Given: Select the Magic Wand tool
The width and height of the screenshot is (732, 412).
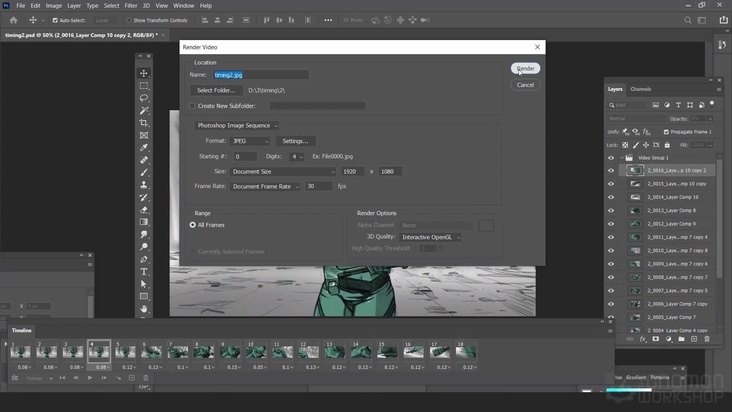Looking at the screenshot, I should click(x=144, y=111).
